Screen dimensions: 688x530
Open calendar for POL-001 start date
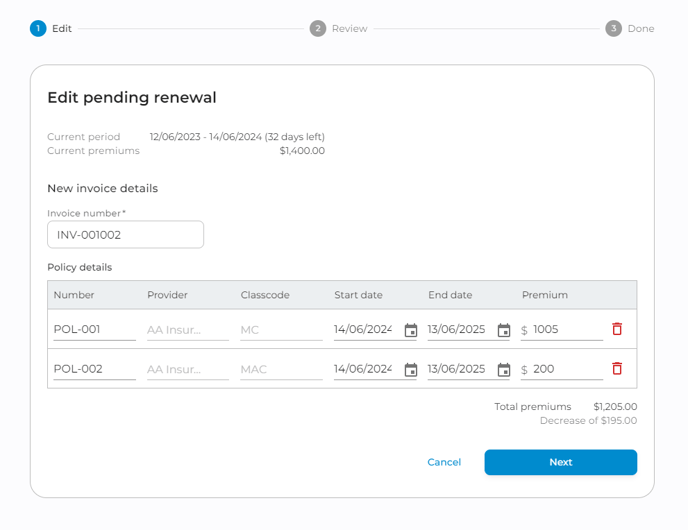(x=410, y=330)
